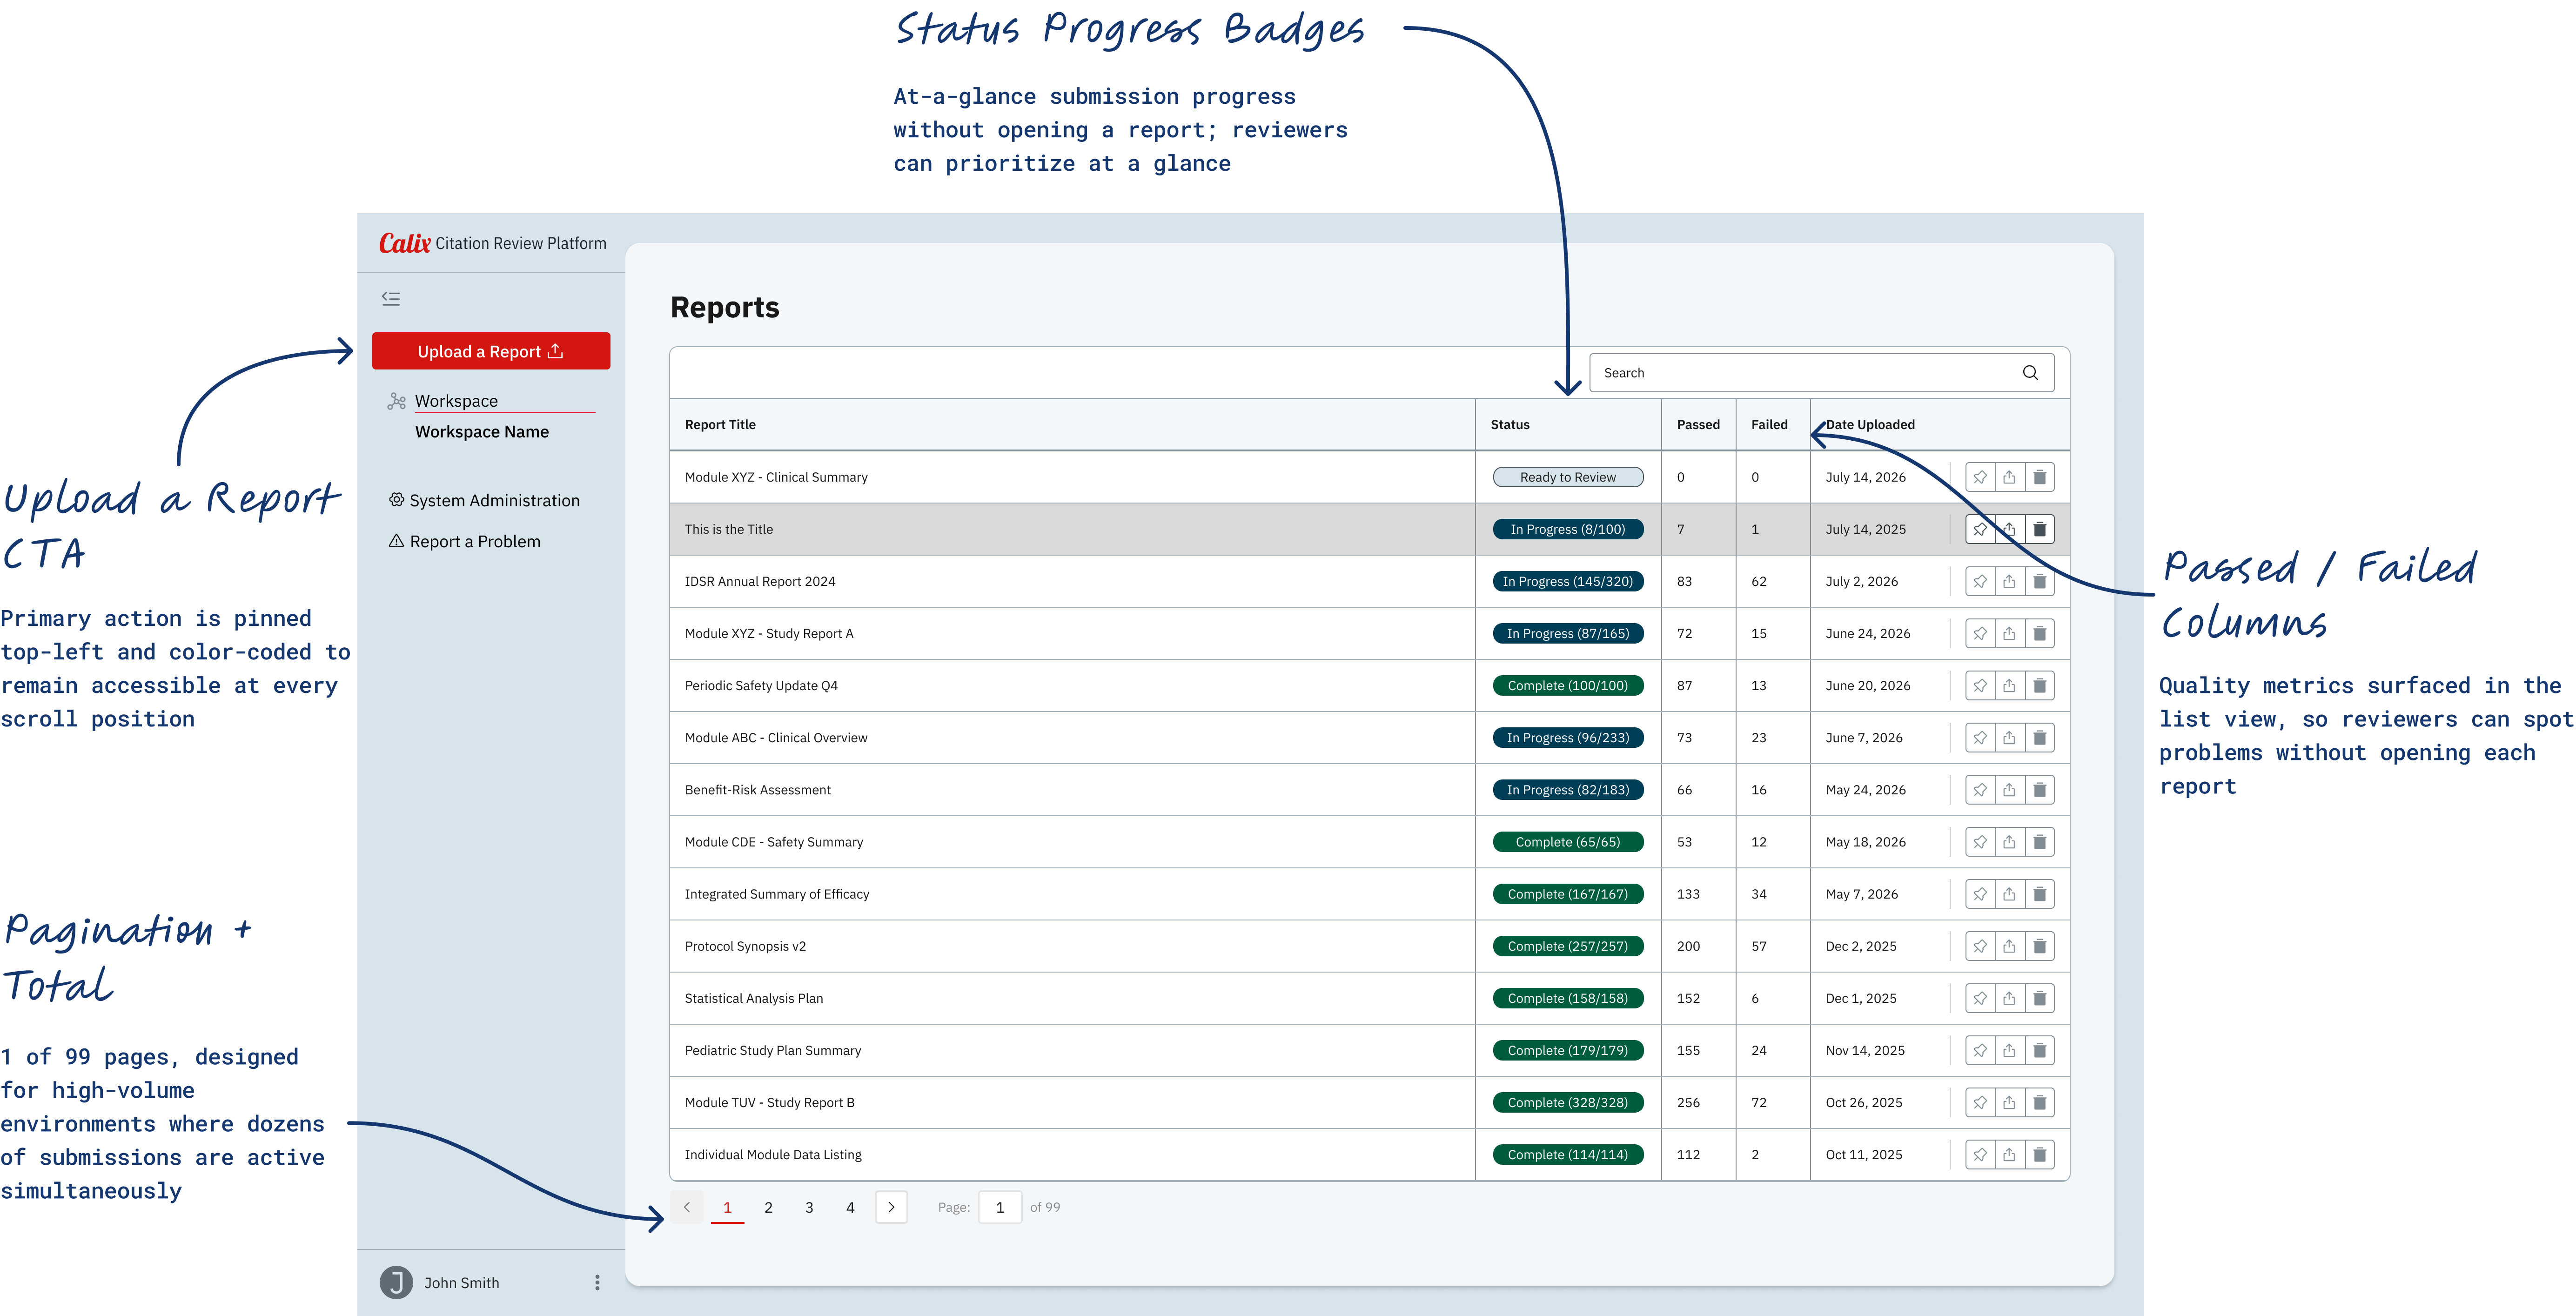Go to page 4
2576x1316 pixels.
pos(850,1207)
